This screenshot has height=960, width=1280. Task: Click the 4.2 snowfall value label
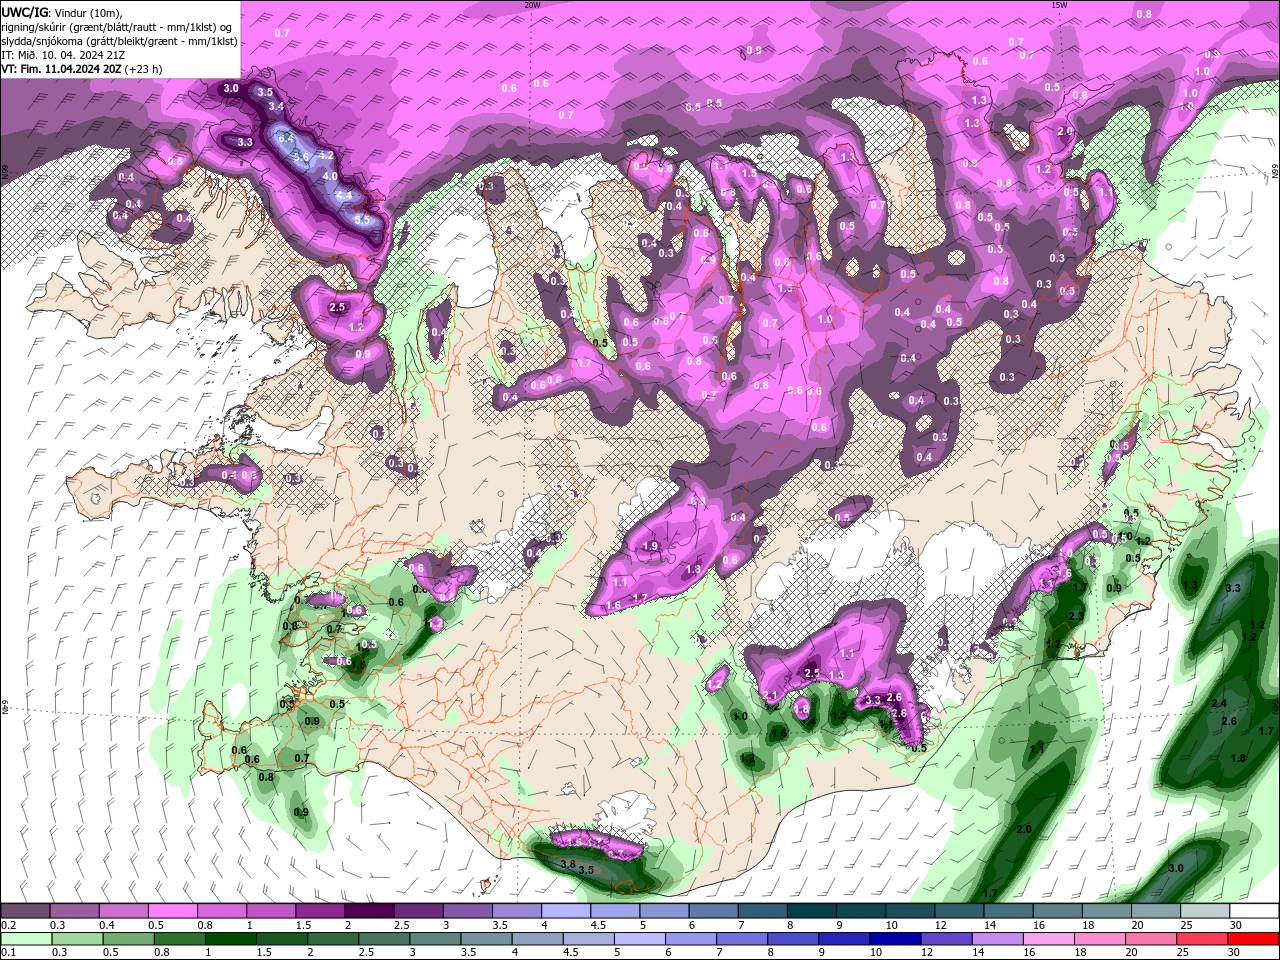pyautogui.click(x=326, y=156)
